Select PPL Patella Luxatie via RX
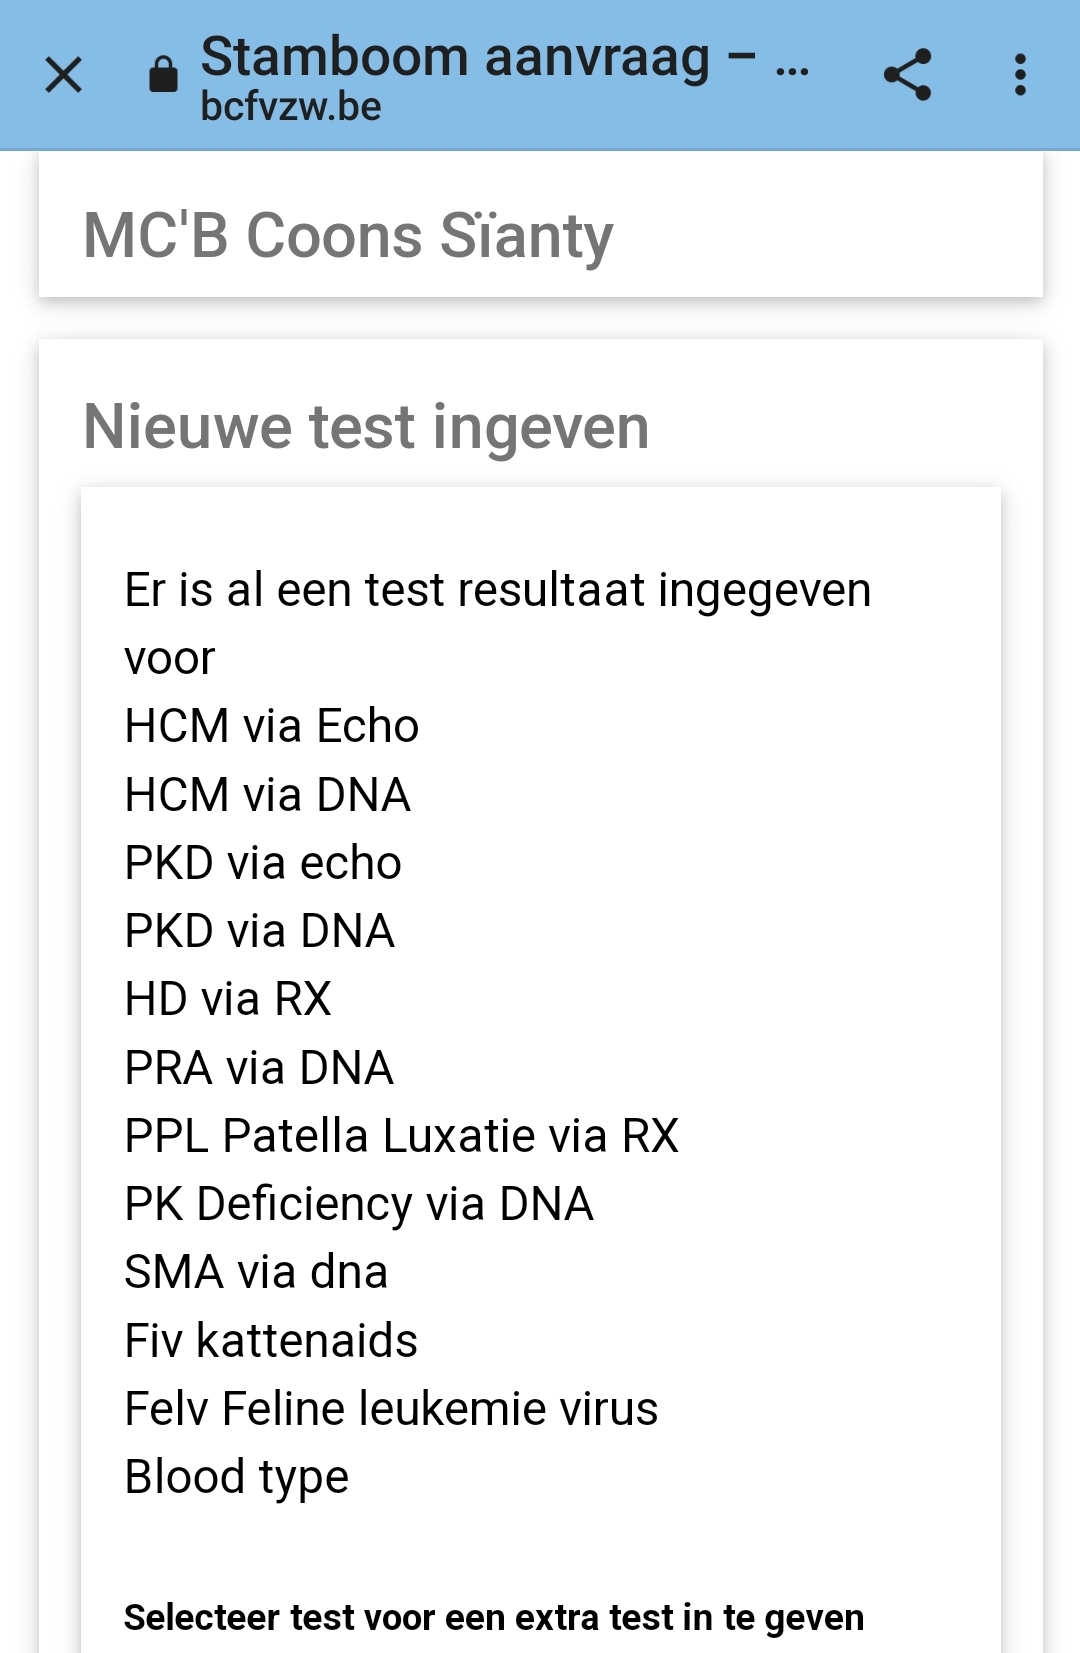1080x1653 pixels. (x=401, y=1136)
